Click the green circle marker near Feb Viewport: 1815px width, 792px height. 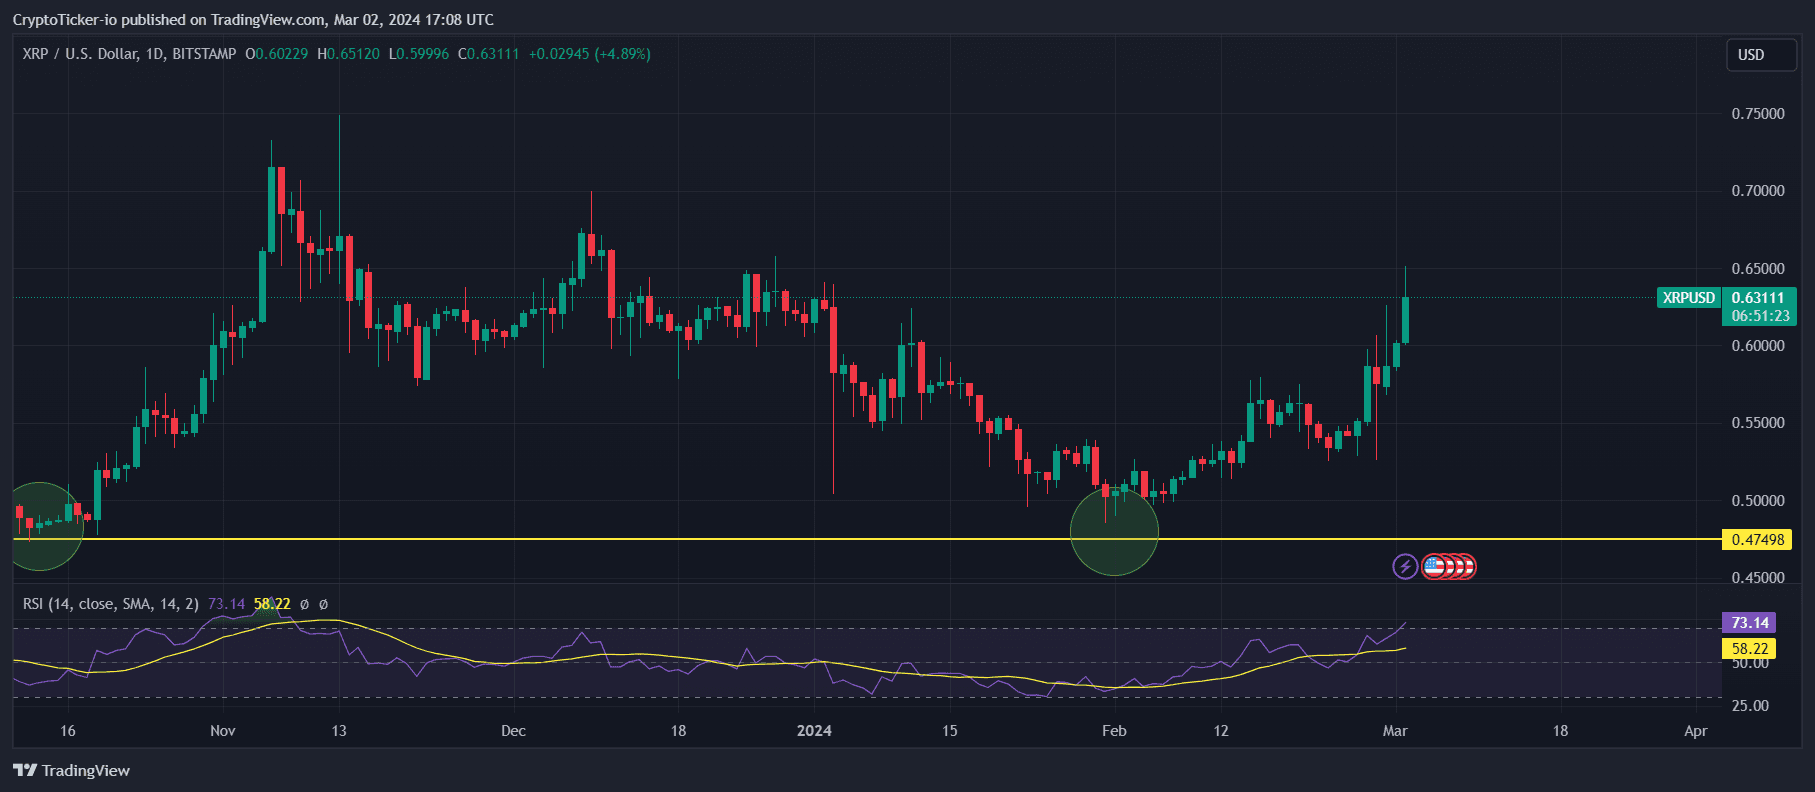pyautogui.click(x=1114, y=532)
